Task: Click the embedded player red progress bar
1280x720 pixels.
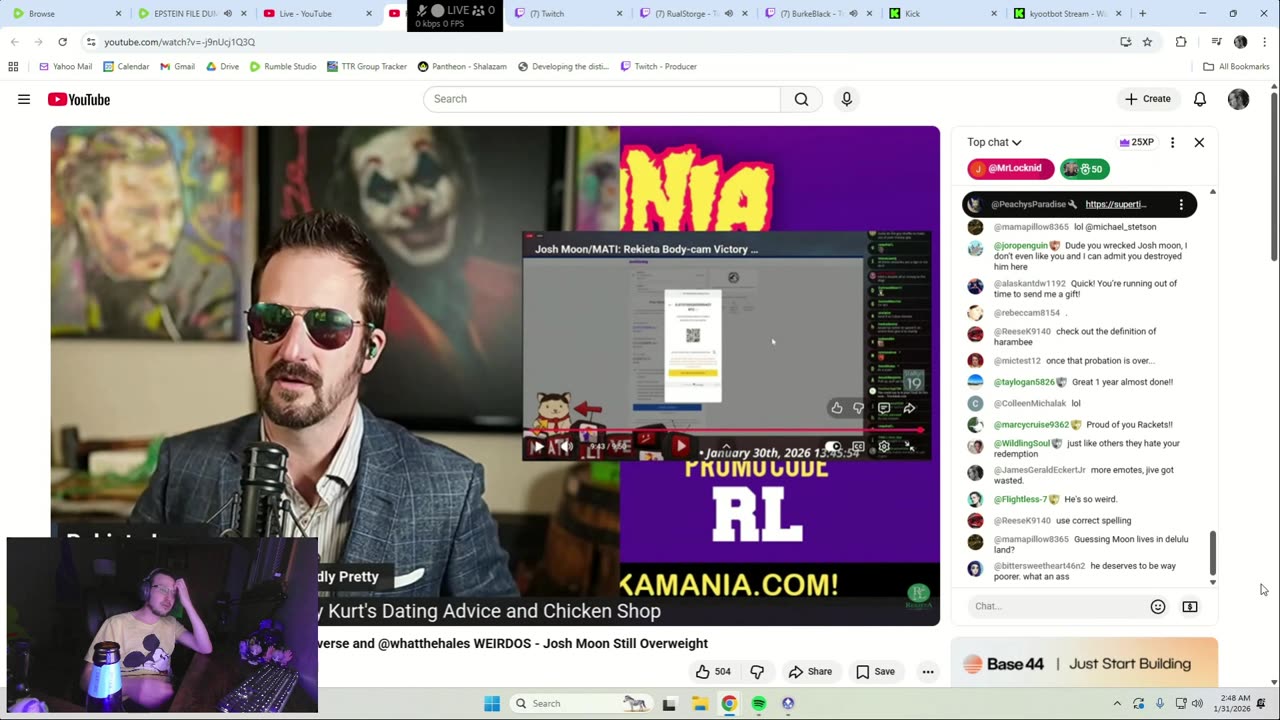Action: pos(722,431)
